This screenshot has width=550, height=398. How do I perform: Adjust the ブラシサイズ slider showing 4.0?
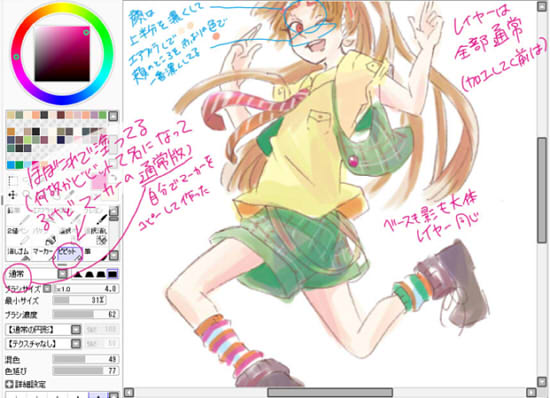point(86,289)
